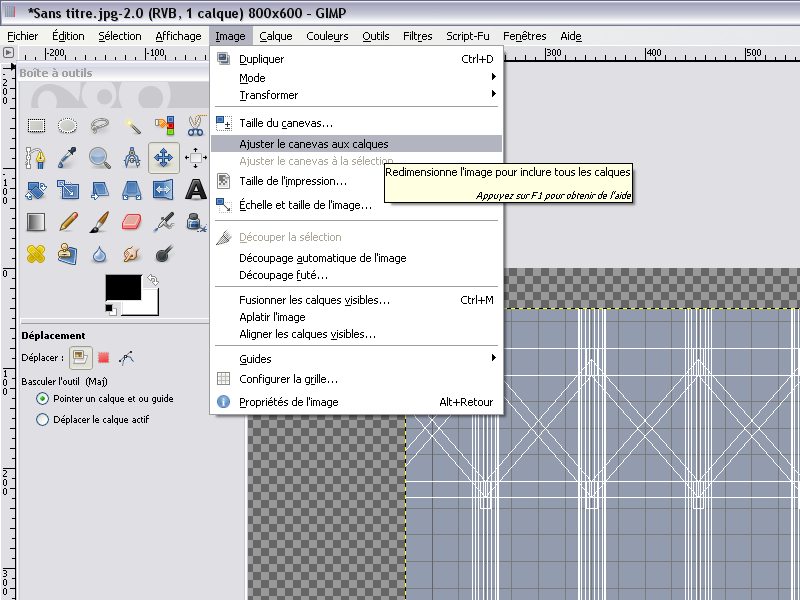The image size is (800, 600).
Task: Reset colors to default black and white
Action: point(111,309)
